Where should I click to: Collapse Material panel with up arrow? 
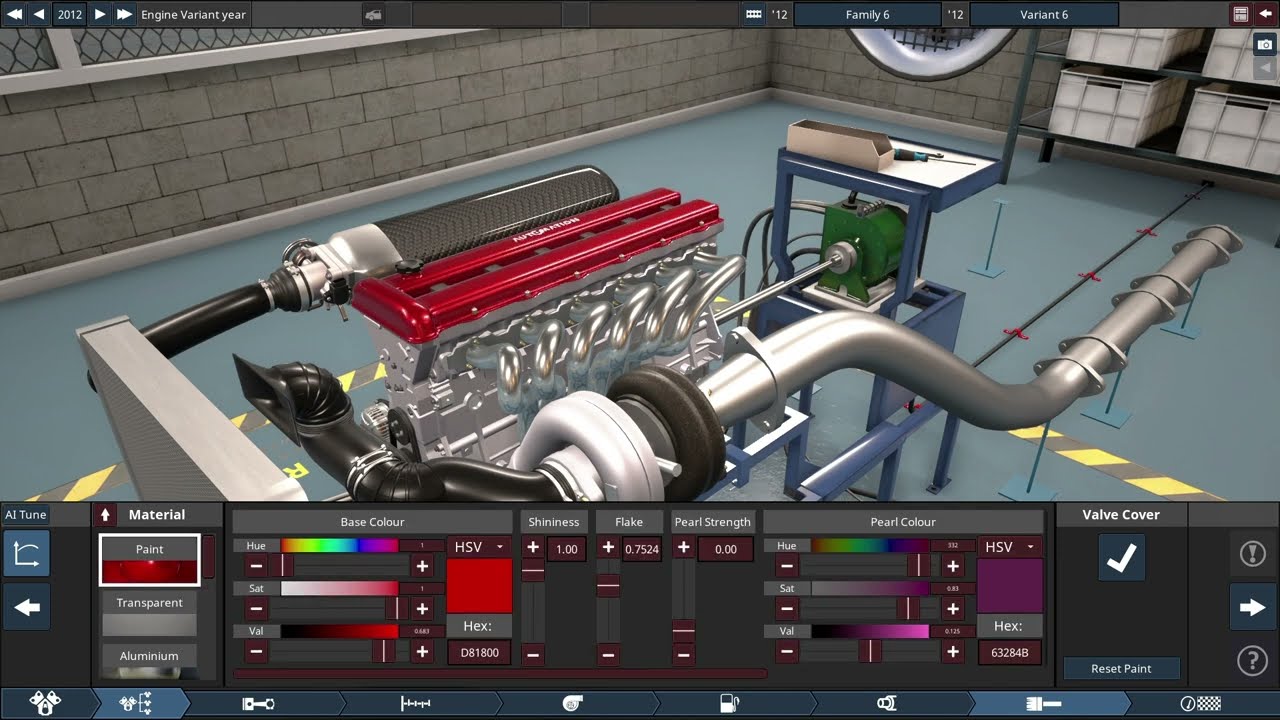point(105,515)
